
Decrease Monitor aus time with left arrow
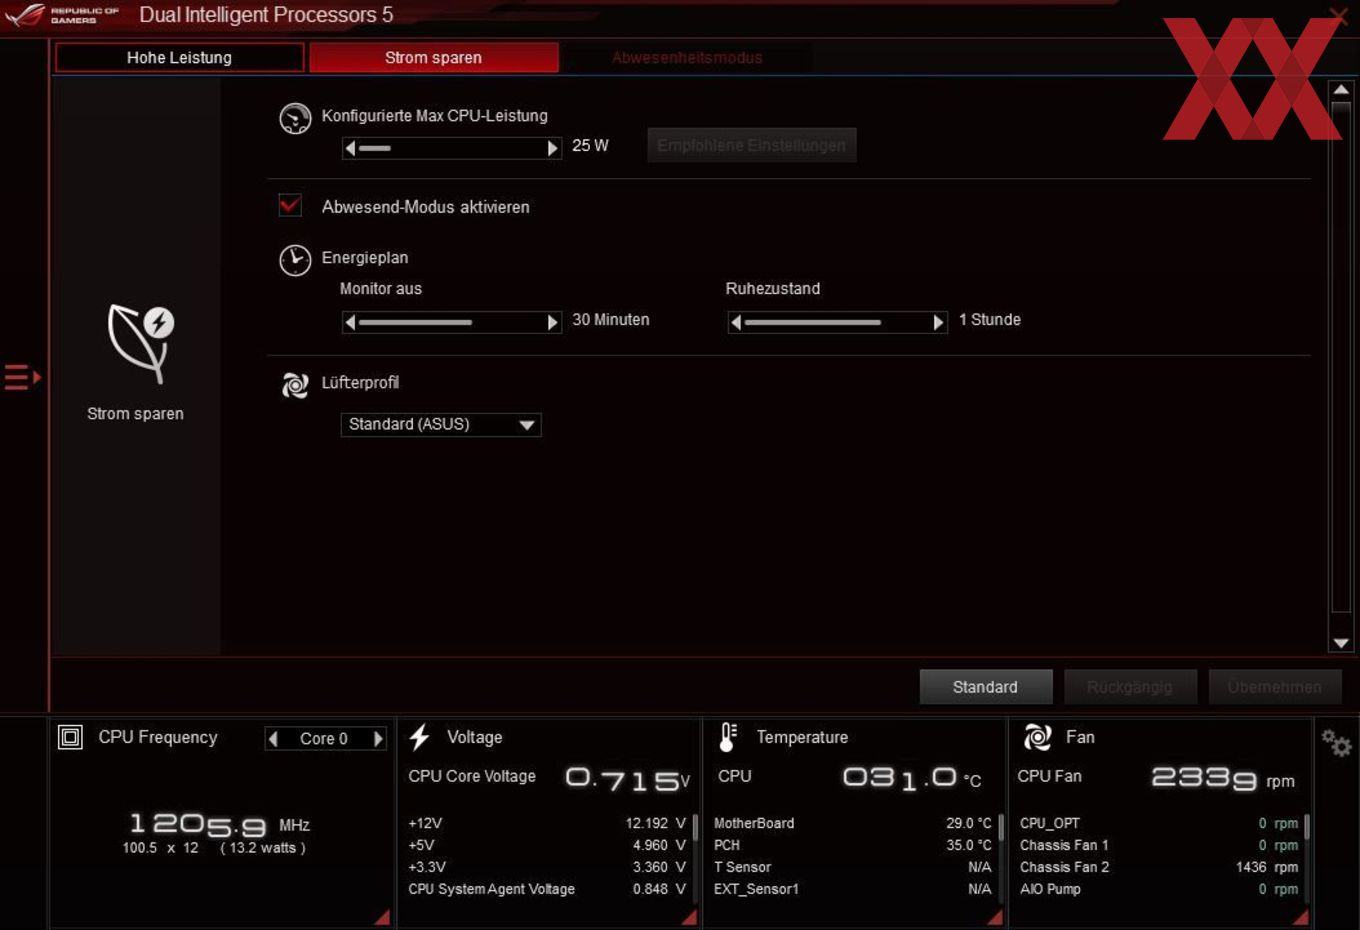tap(350, 322)
